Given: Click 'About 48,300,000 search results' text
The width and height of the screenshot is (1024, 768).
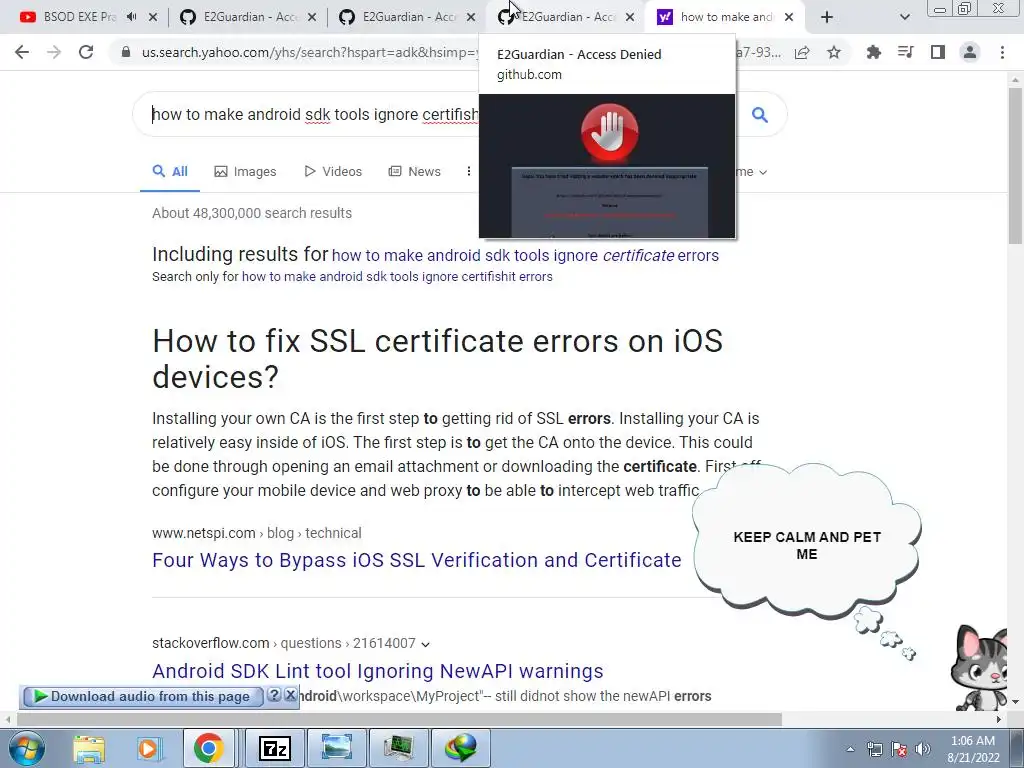Looking at the screenshot, I should tap(252, 214).
